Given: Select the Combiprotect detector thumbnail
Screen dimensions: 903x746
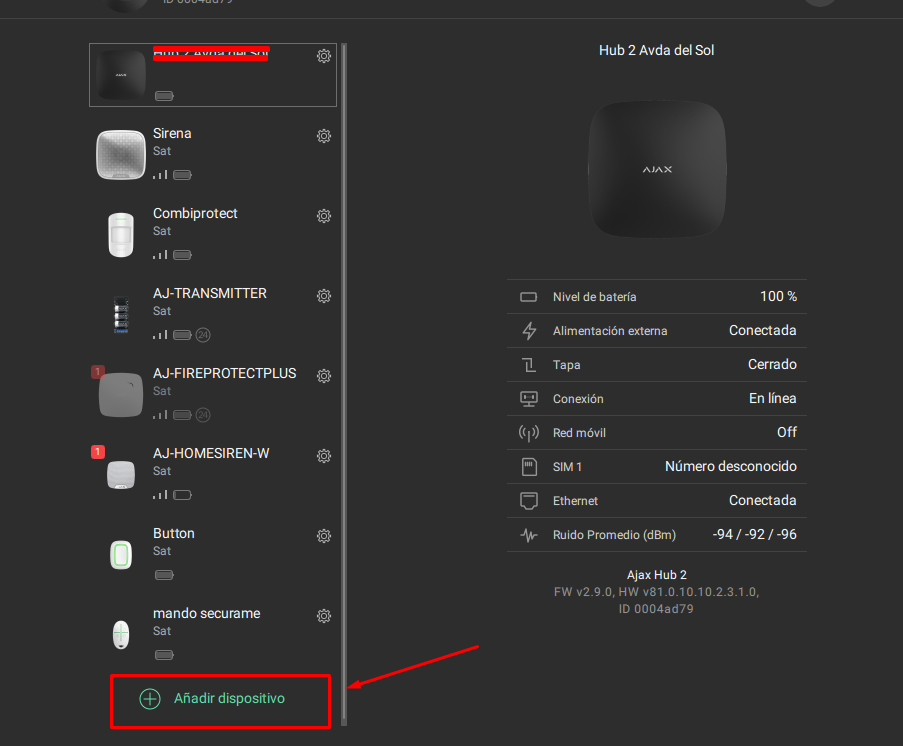Looking at the screenshot, I should coord(121,235).
